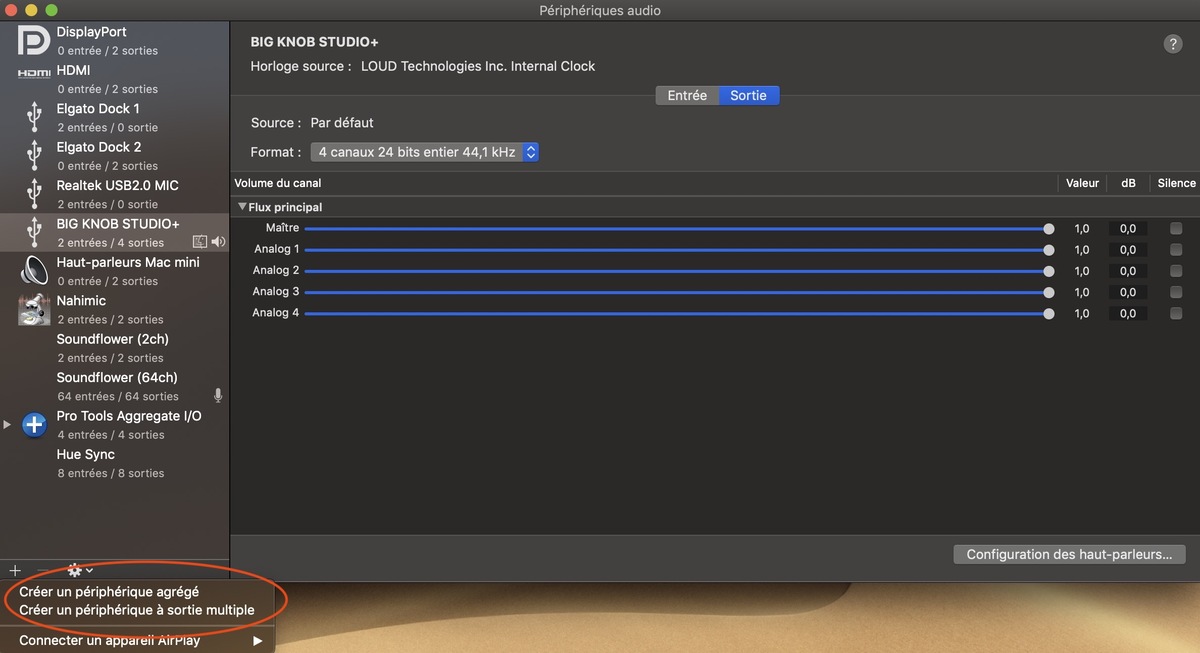Collapse the Flux principal section

pos(242,207)
